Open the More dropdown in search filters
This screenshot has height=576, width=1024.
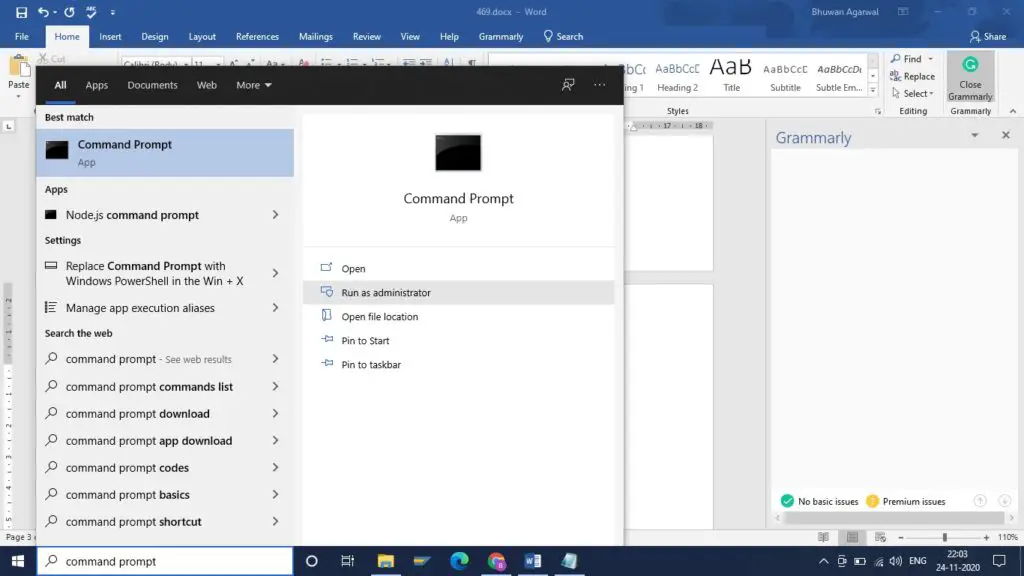tap(253, 85)
